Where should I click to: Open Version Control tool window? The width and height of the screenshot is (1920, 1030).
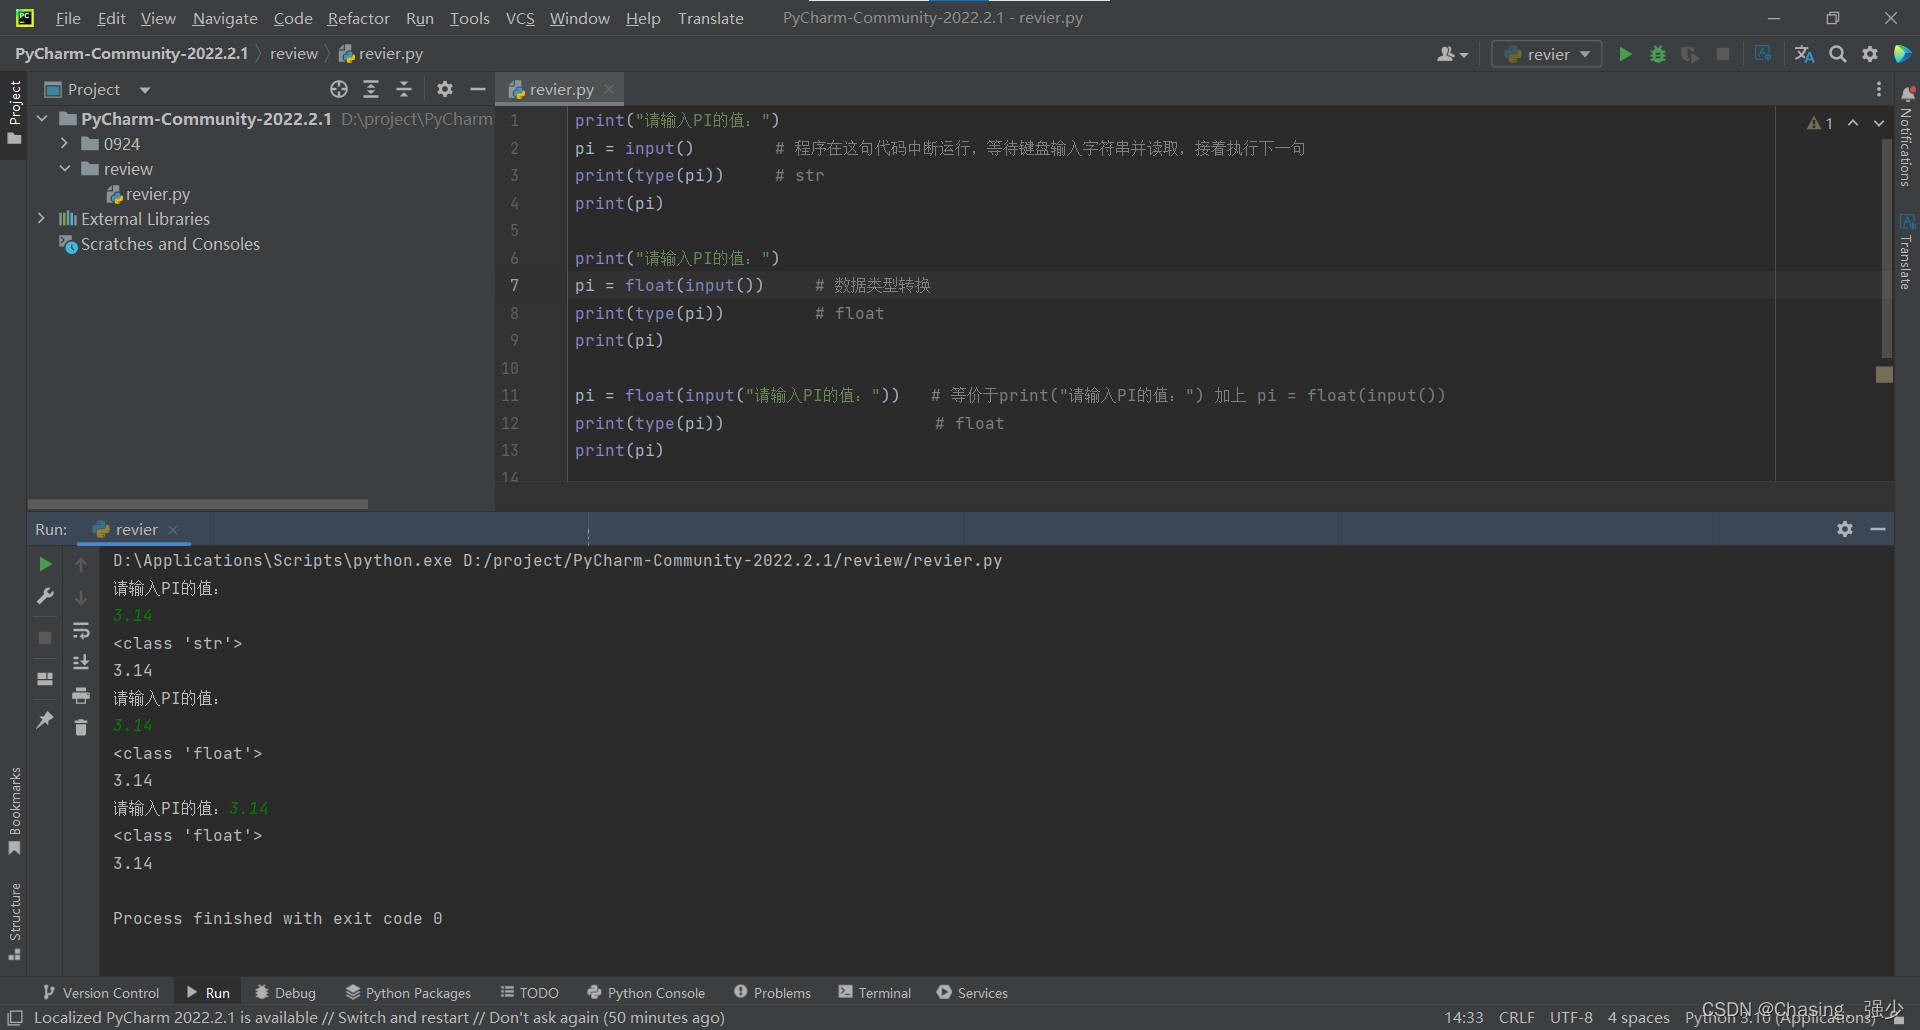point(101,992)
